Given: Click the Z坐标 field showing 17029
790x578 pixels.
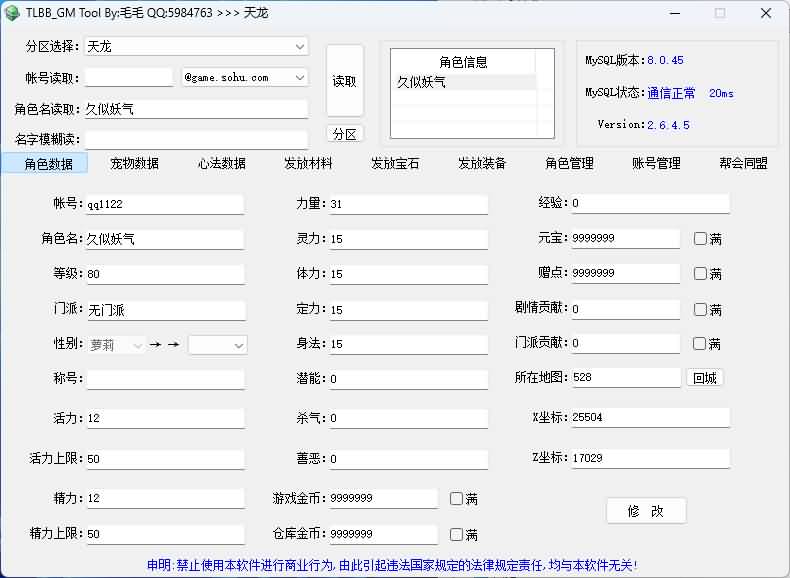Looking at the screenshot, I should click(x=650, y=458).
